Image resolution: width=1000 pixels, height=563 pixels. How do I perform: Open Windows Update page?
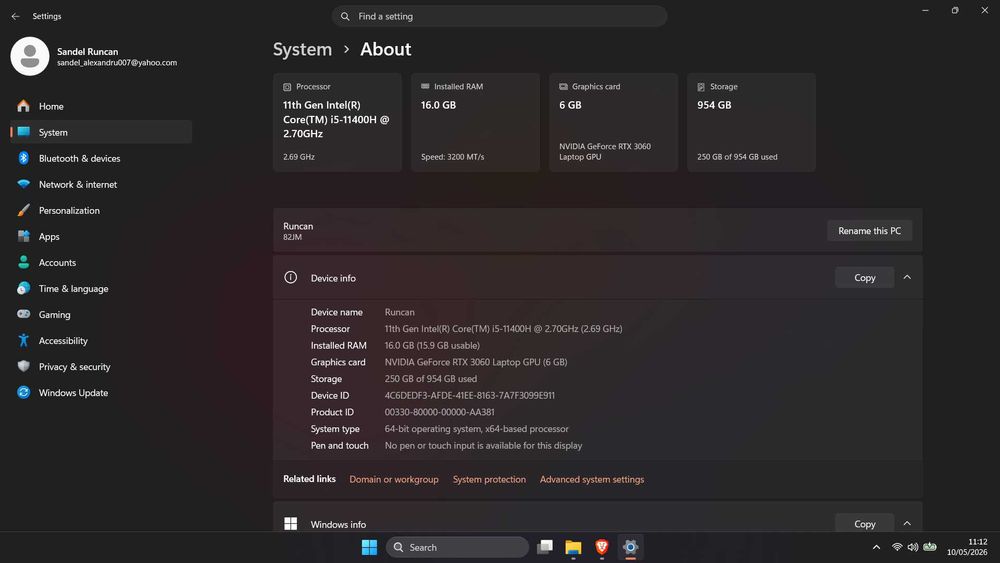click(x=101, y=393)
